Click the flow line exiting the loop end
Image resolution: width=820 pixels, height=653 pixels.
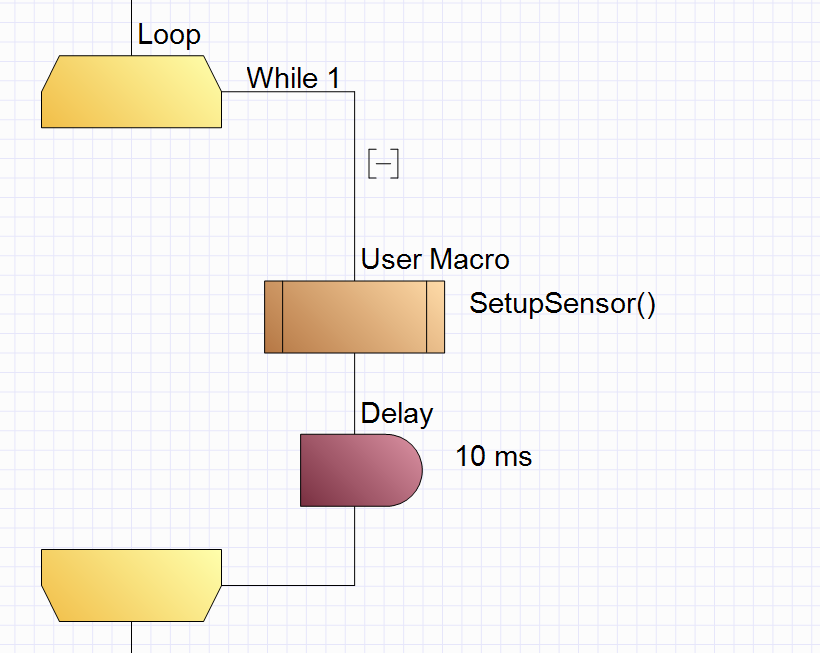tap(132, 637)
